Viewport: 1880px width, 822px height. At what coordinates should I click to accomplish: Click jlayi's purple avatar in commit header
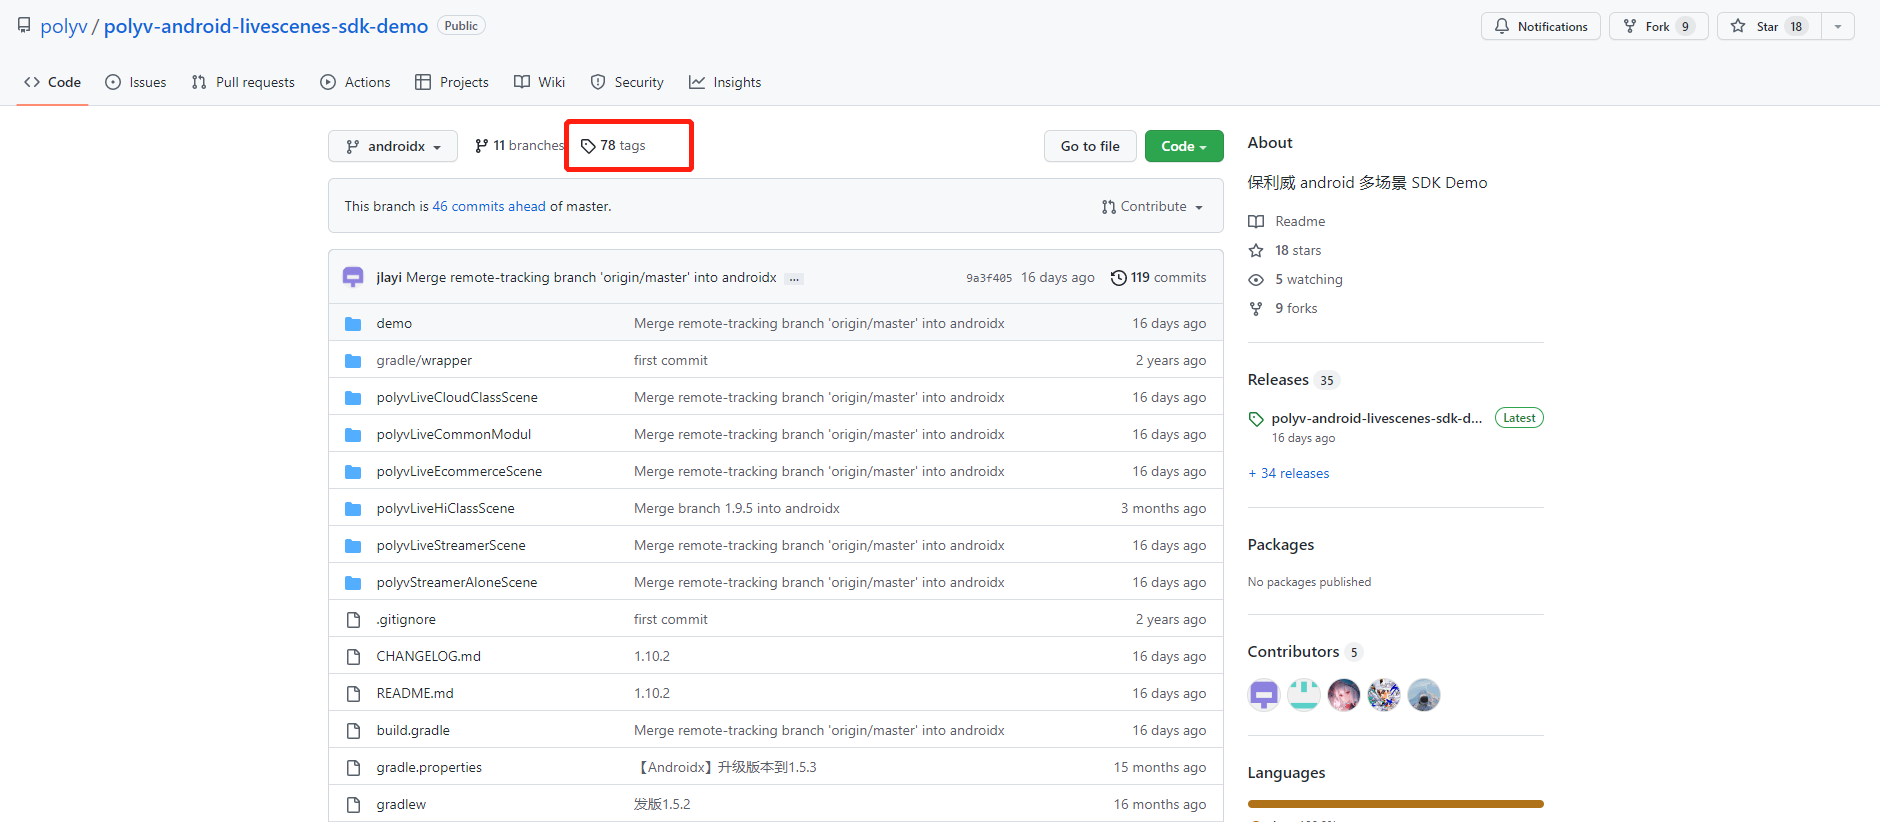[x=353, y=277]
